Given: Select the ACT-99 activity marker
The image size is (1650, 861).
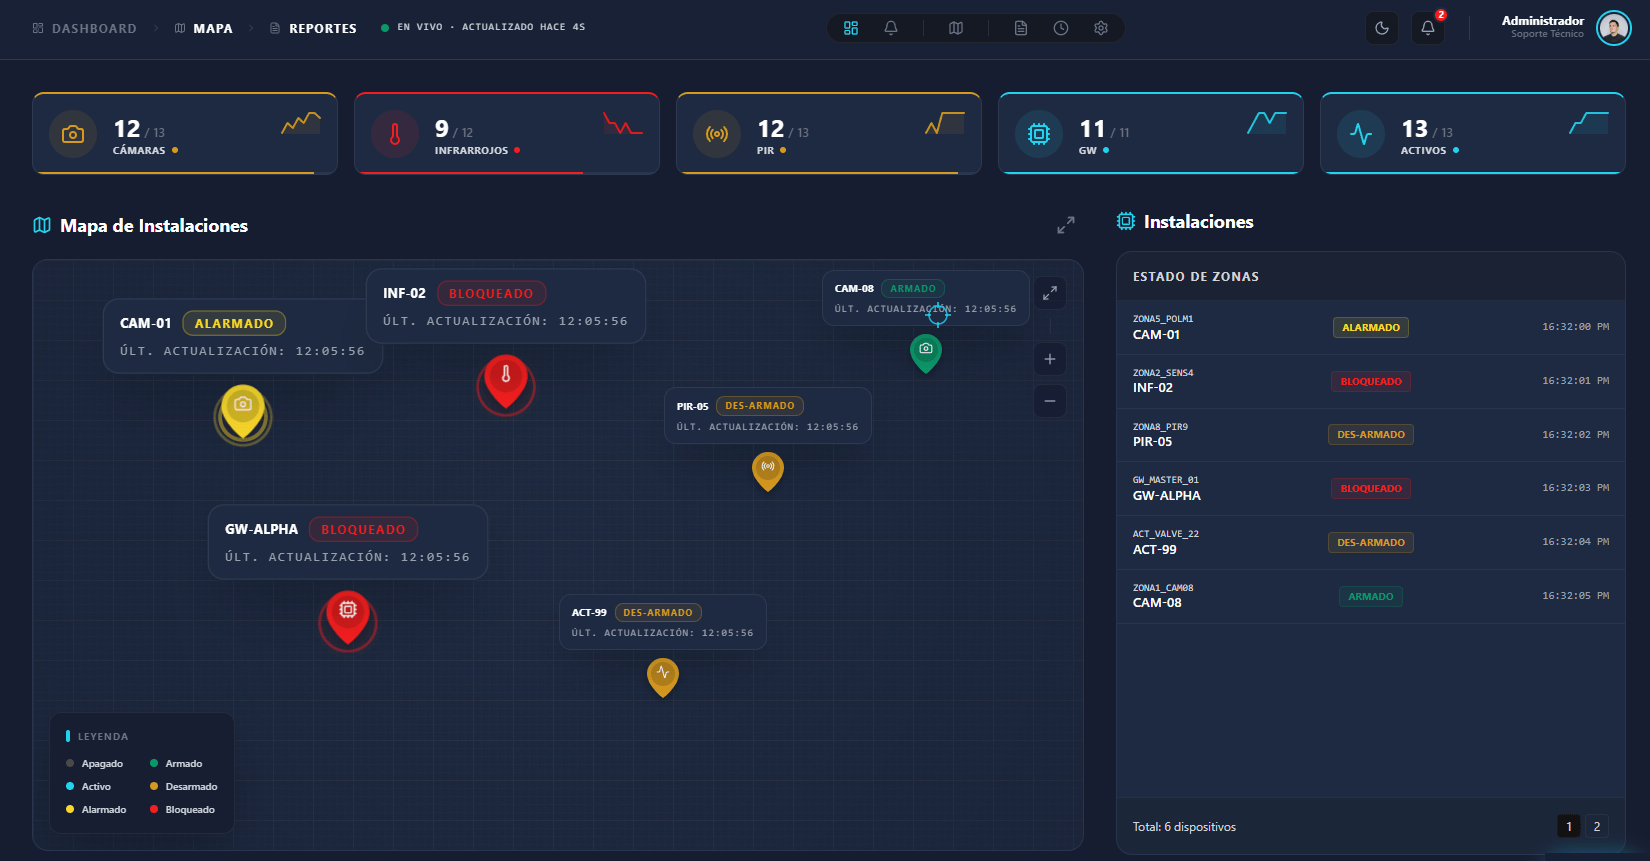Looking at the screenshot, I should 663,677.
